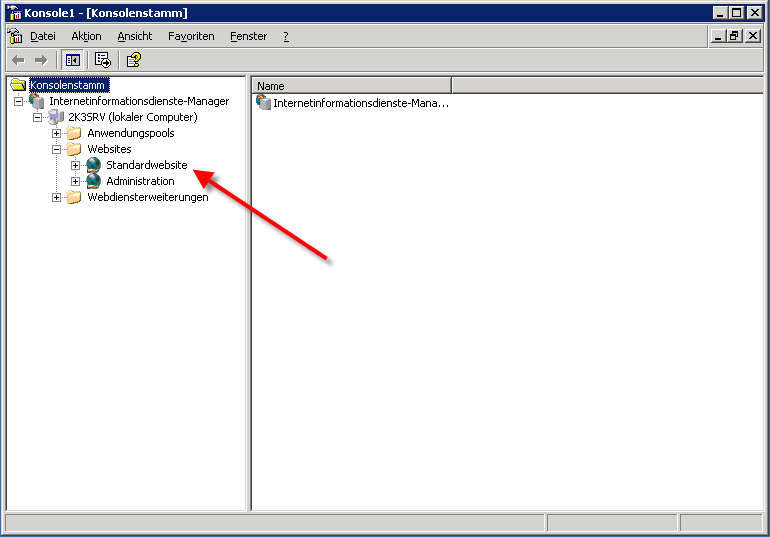Open the Datei menu
The width and height of the screenshot is (770, 537).
(43, 36)
